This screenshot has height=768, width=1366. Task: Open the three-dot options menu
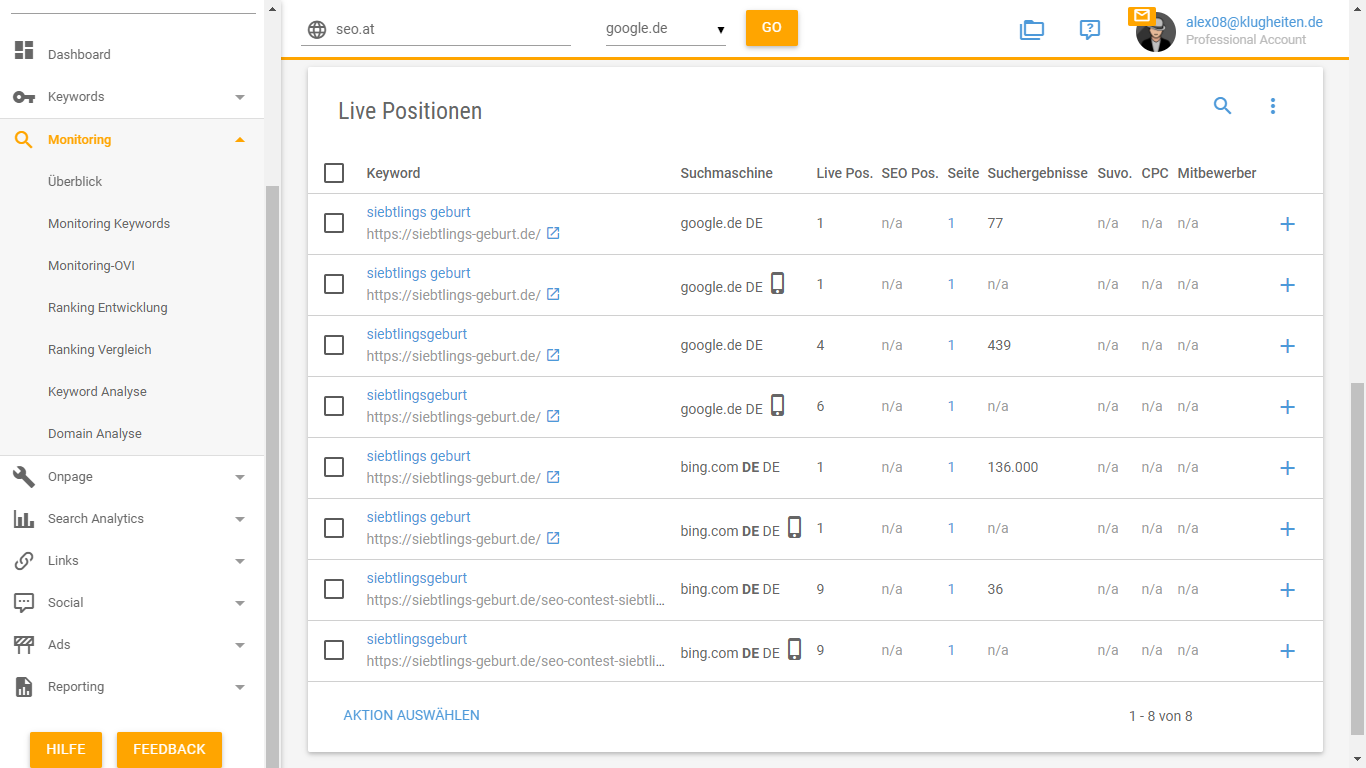pos(1272,106)
